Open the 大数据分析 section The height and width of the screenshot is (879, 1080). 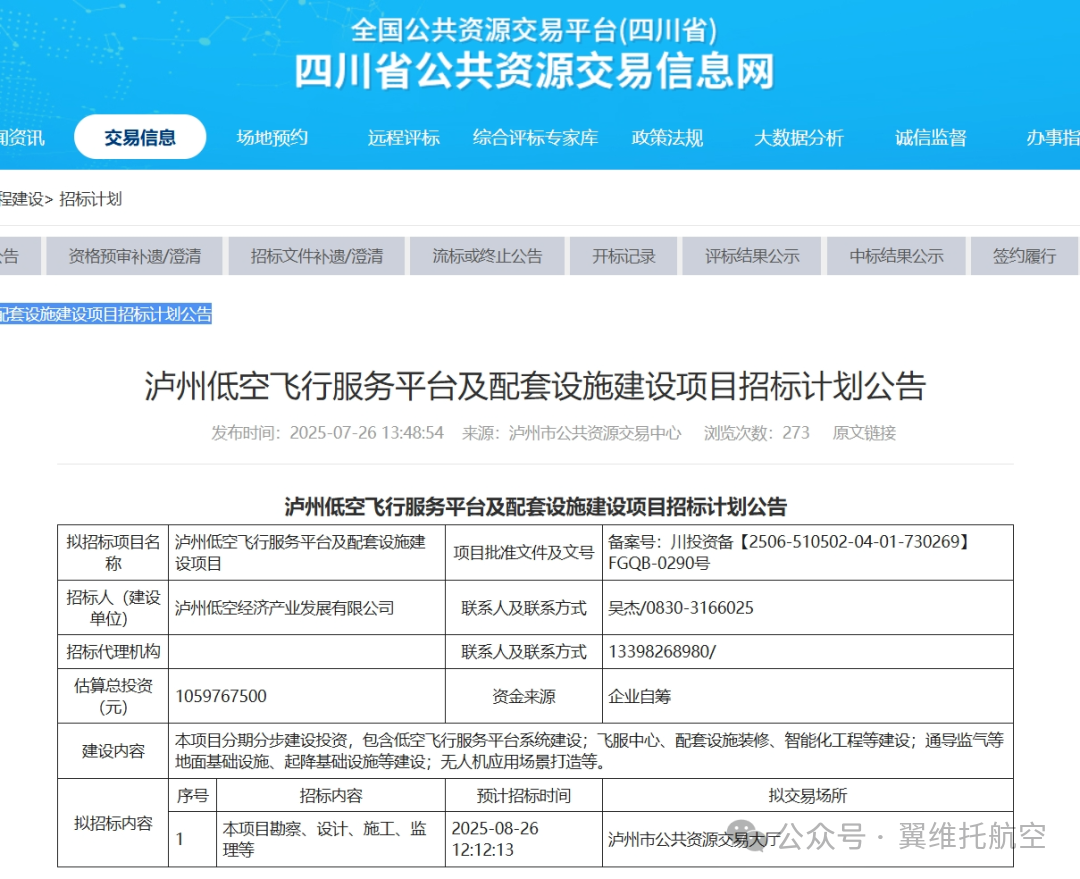click(800, 138)
